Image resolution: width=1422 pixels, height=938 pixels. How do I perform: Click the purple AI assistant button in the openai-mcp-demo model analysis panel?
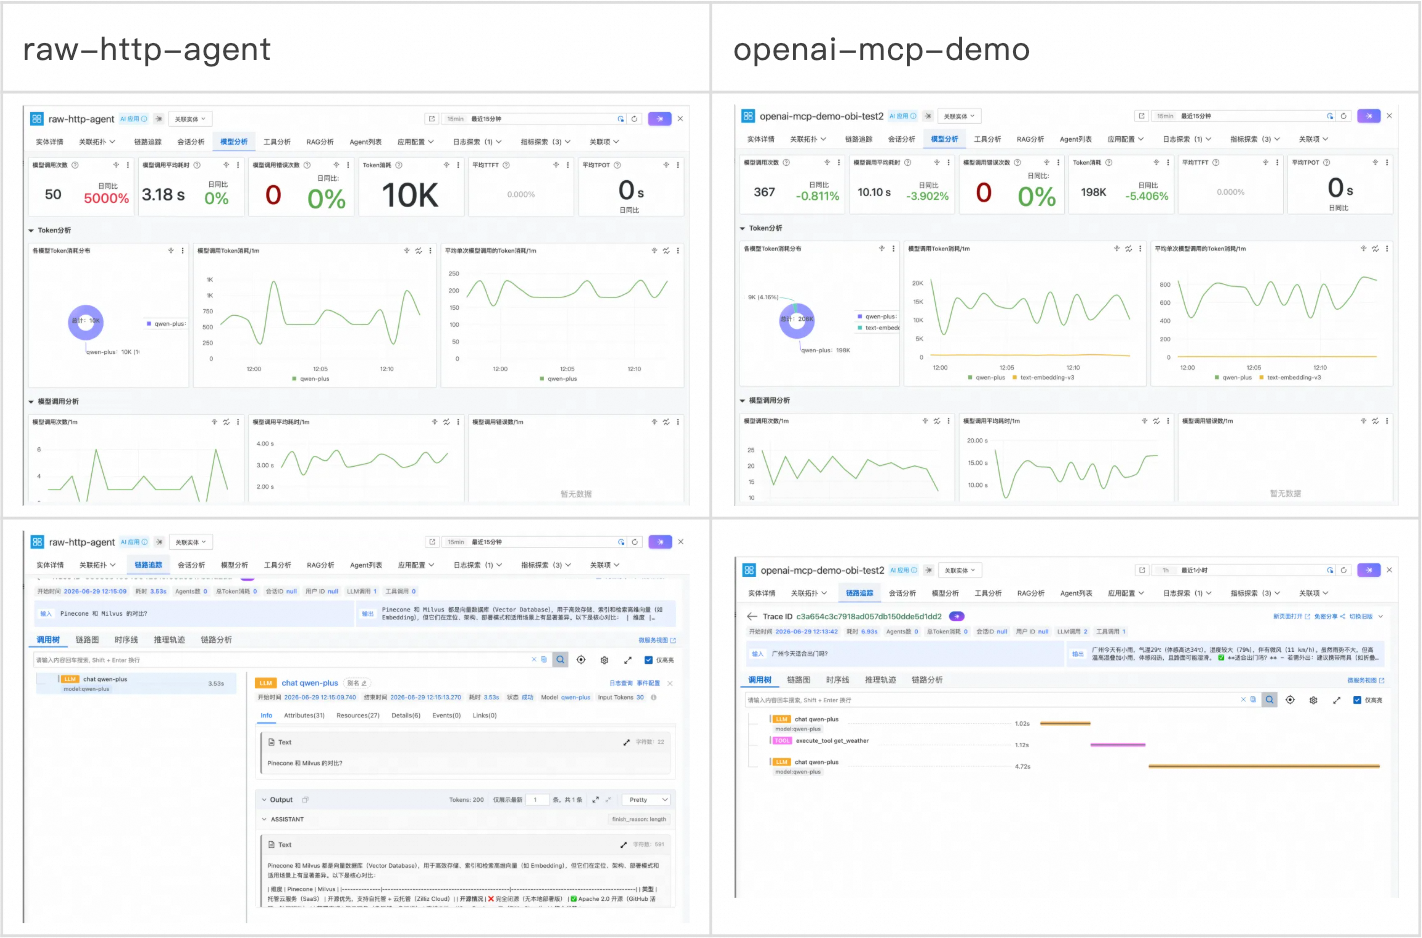[x=1369, y=116]
